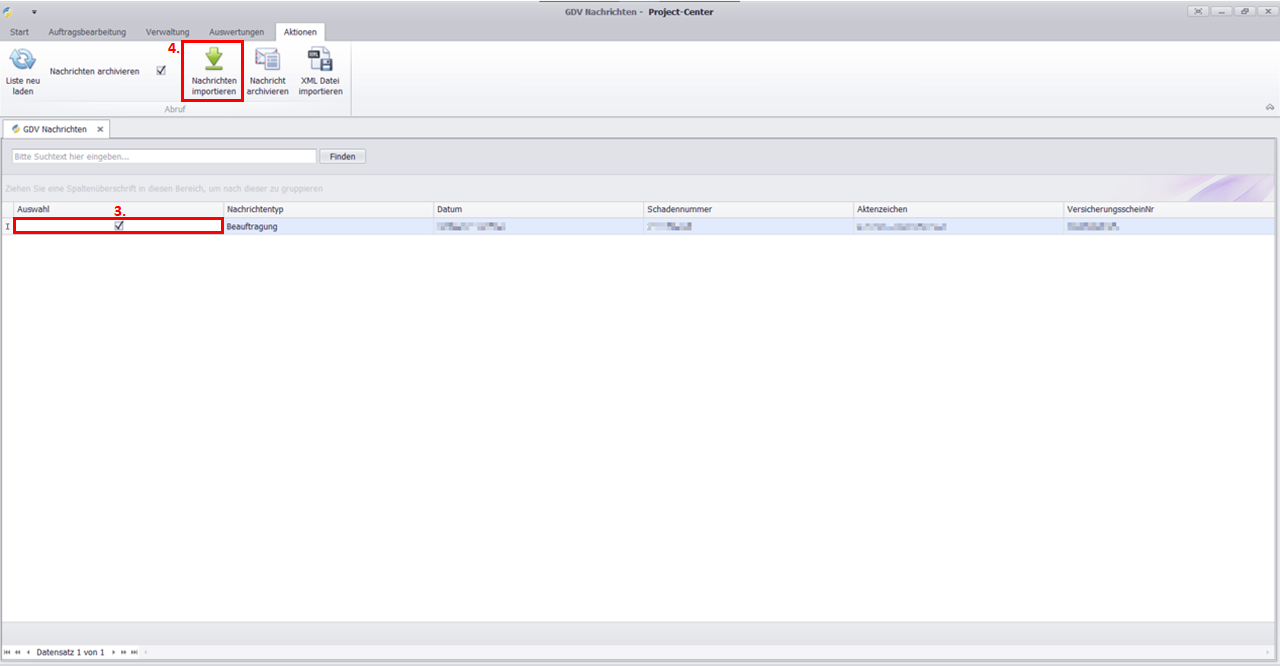Open quick access toolbar dropdown arrow
This screenshot has width=1280, height=666.
[33, 12]
